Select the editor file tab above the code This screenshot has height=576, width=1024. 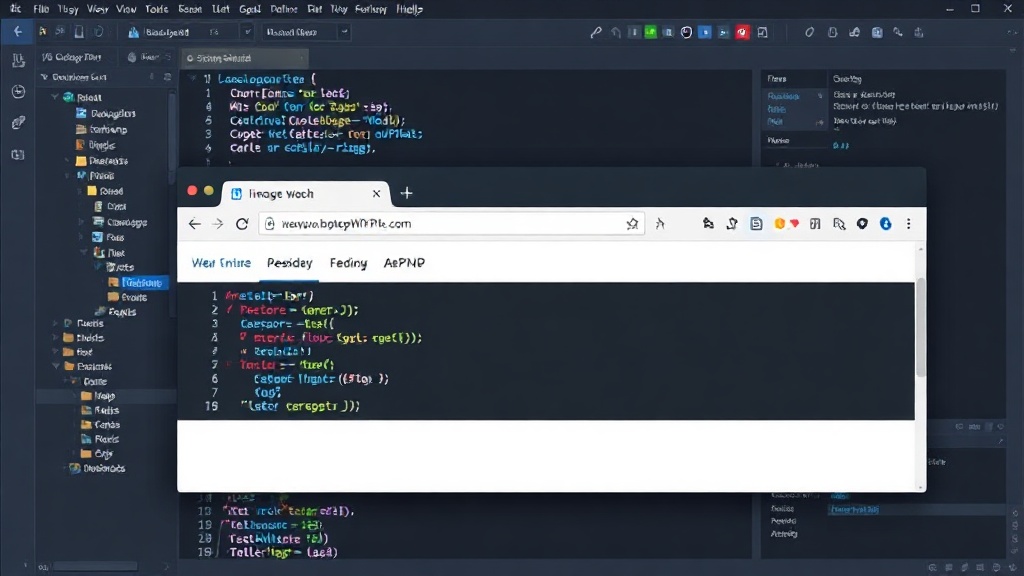point(244,58)
